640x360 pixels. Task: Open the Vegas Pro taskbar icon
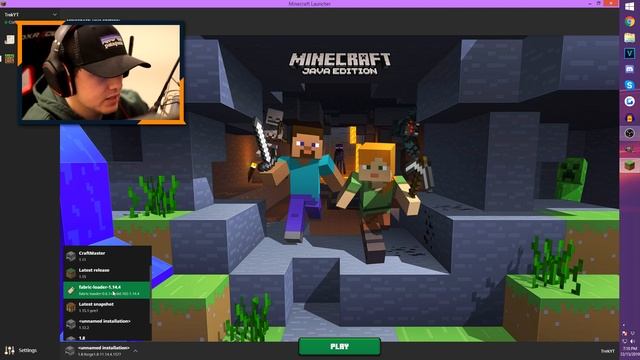point(629,53)
